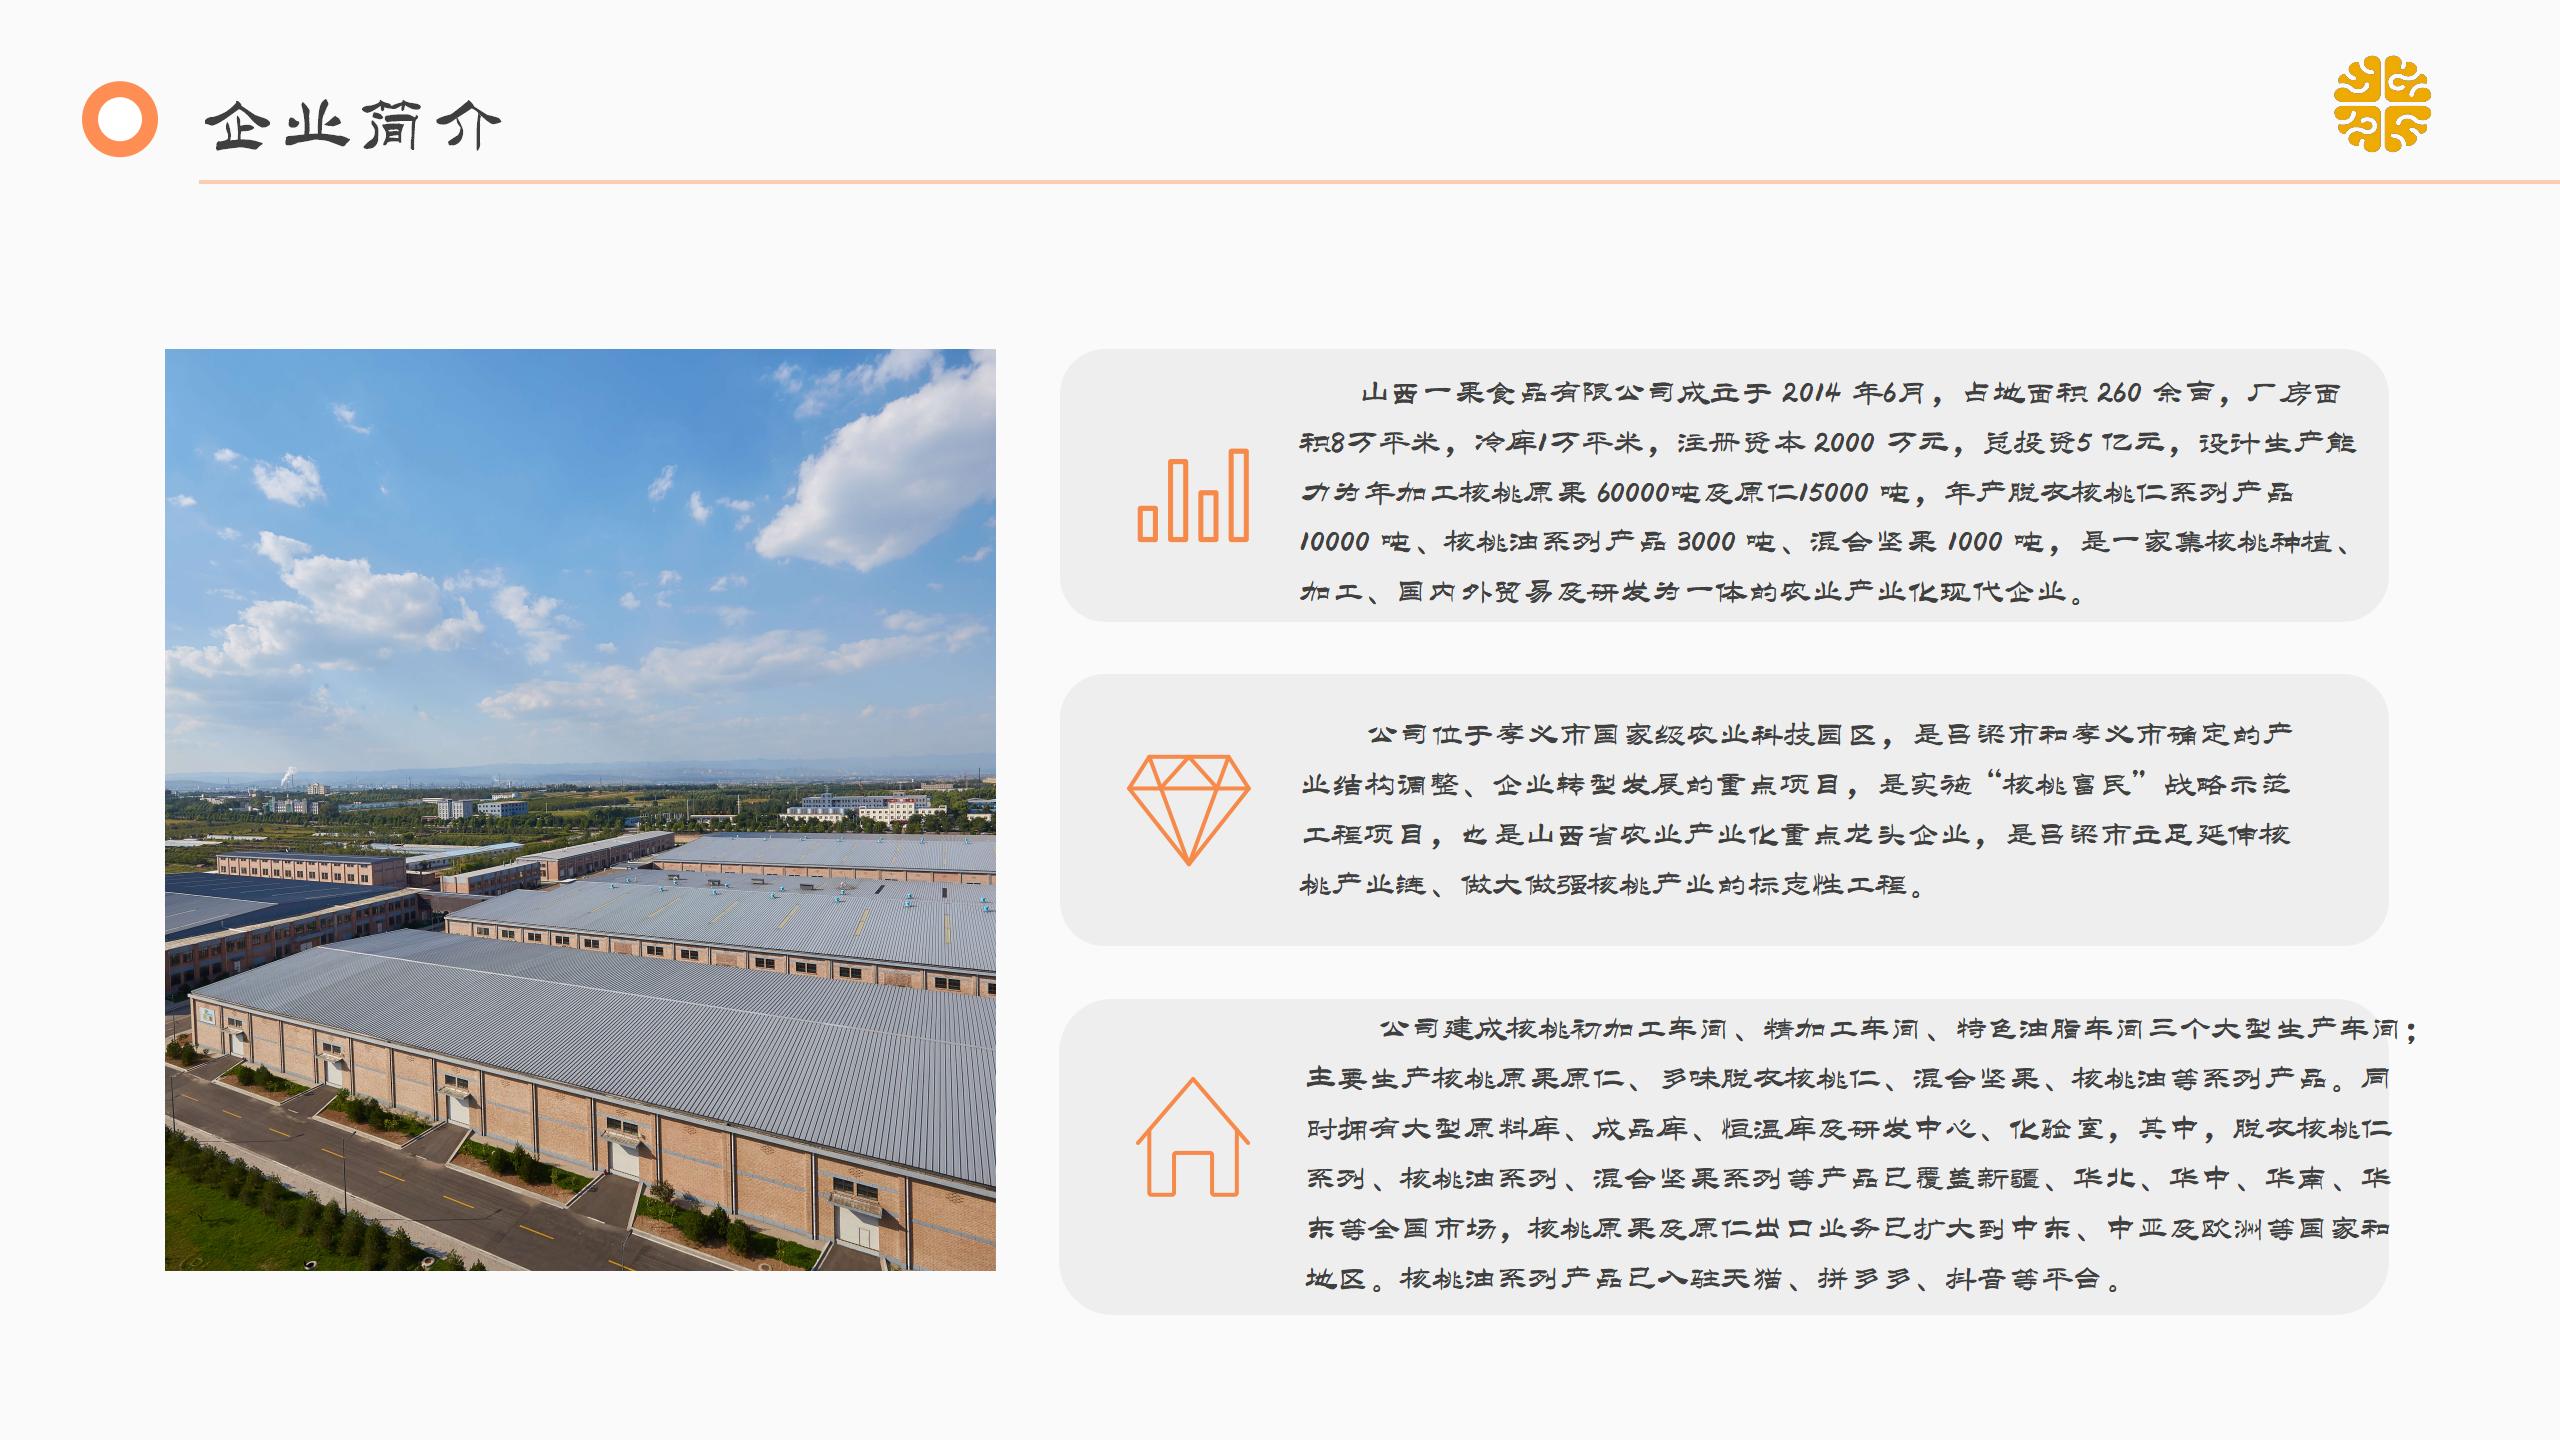Click the line ending 标志性工程。

pos(1613,884)
